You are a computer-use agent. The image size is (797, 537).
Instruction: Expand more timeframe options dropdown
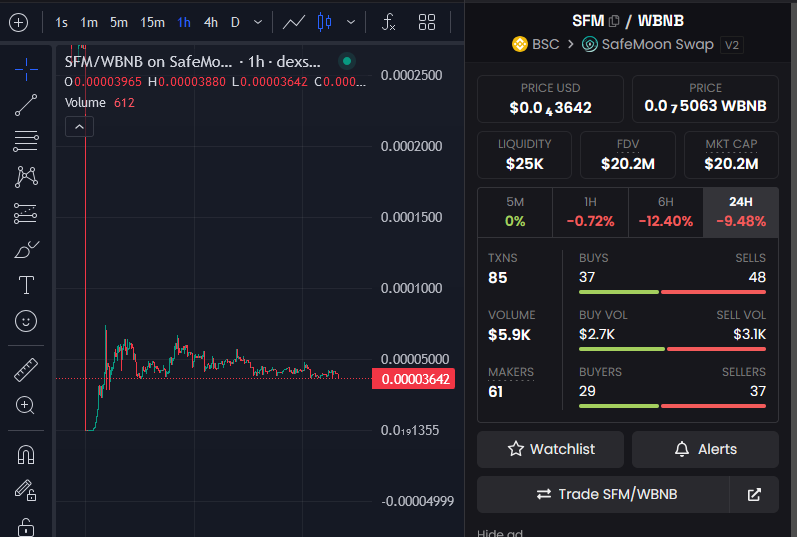point(258,22)
